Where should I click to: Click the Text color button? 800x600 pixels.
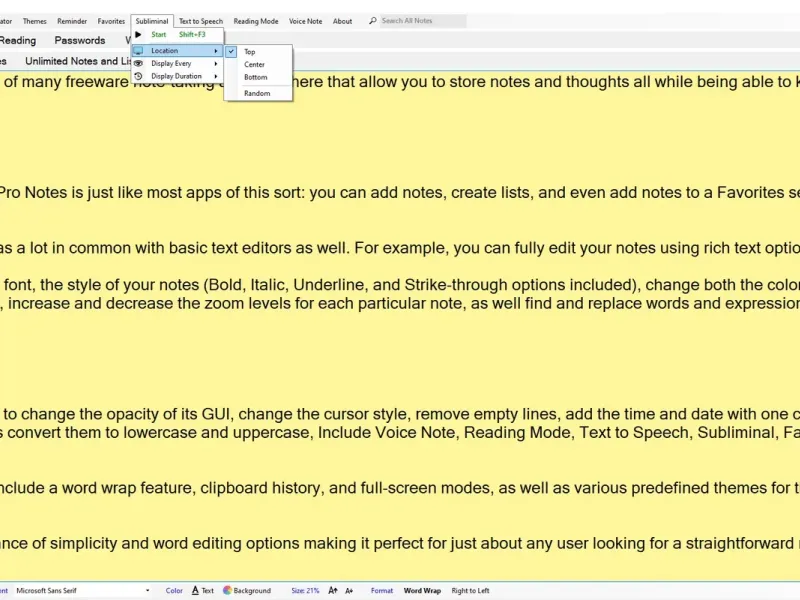tap(203, 590)
